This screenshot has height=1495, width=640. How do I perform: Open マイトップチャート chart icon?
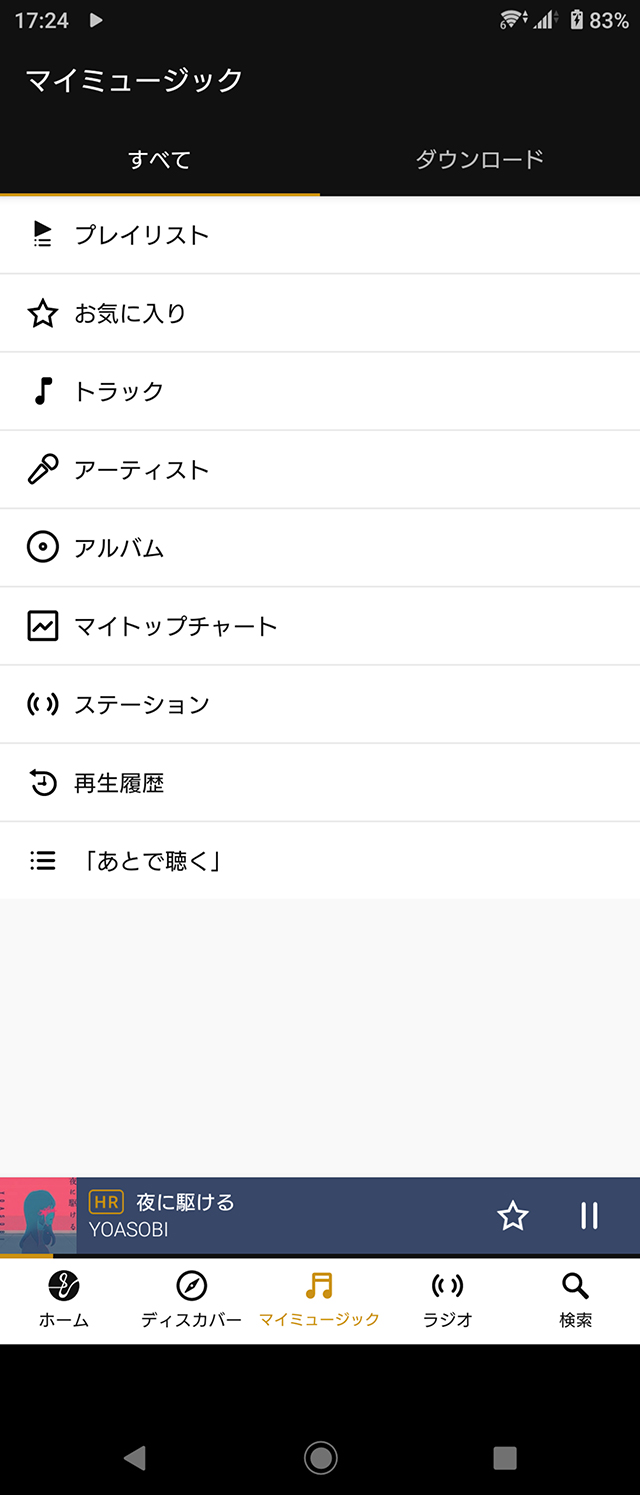40,626
